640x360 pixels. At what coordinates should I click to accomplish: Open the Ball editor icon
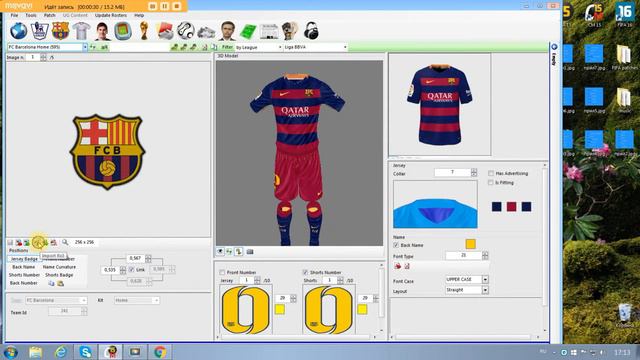[x=186, y=31]
